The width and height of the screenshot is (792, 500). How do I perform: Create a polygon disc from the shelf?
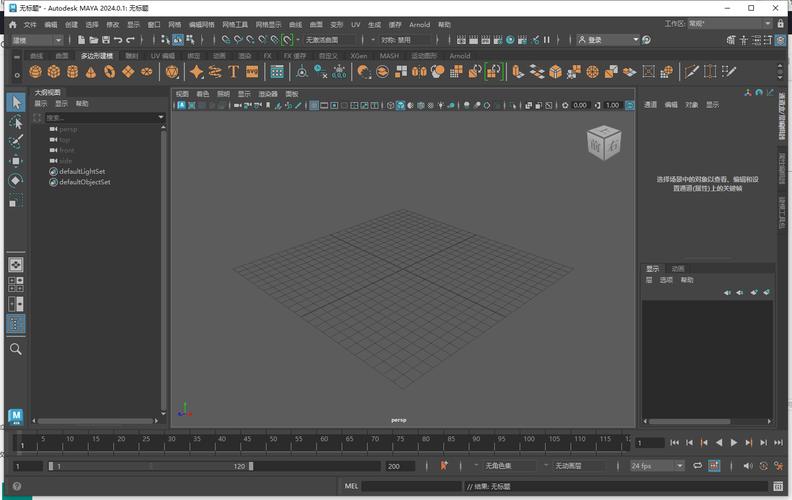click(x=146, y=72)
